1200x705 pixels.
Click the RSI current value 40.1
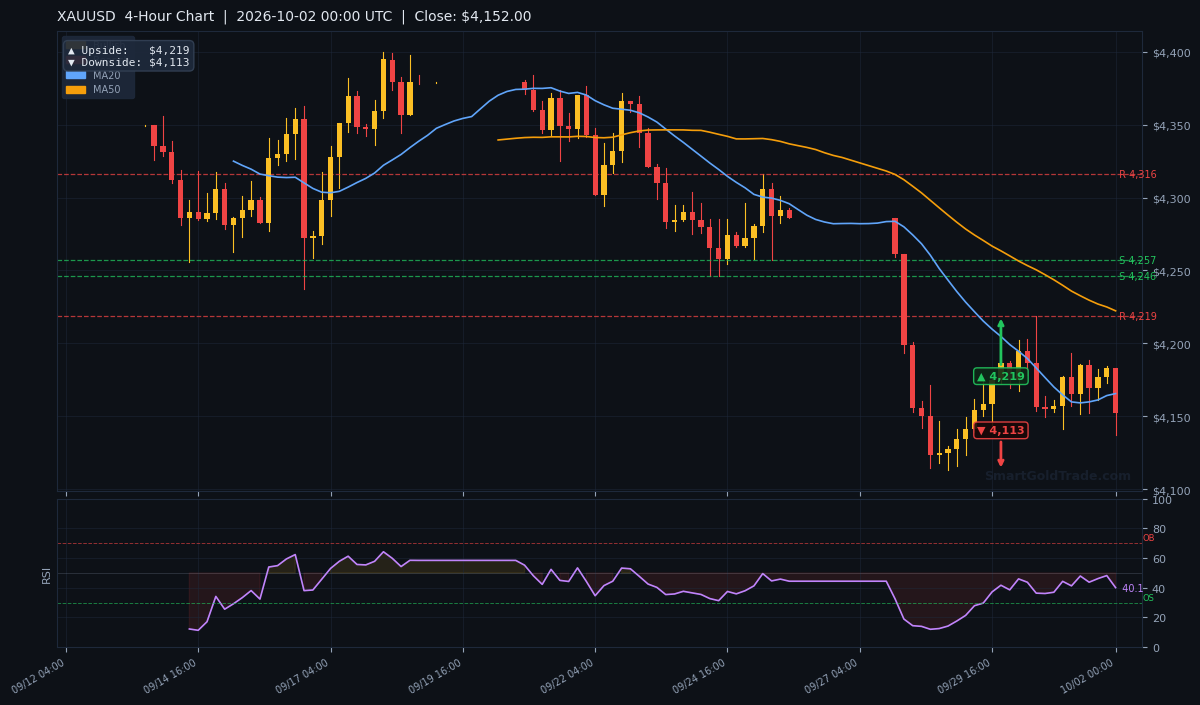pyautogui.click(x=1132, y=589)
